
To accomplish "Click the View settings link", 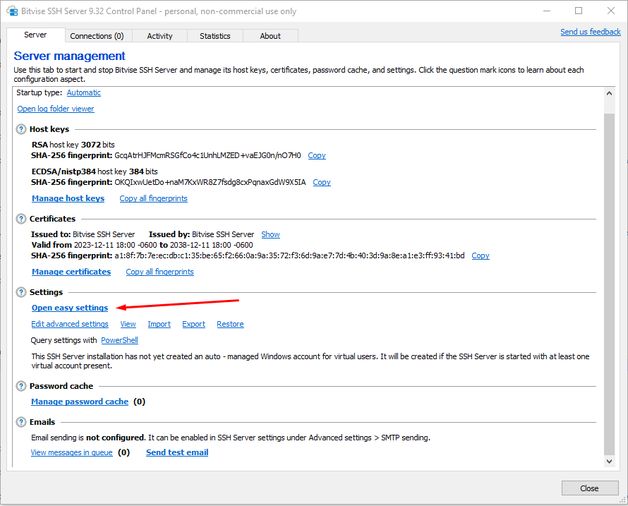I will pyautogui.click(x=128, y=324).
